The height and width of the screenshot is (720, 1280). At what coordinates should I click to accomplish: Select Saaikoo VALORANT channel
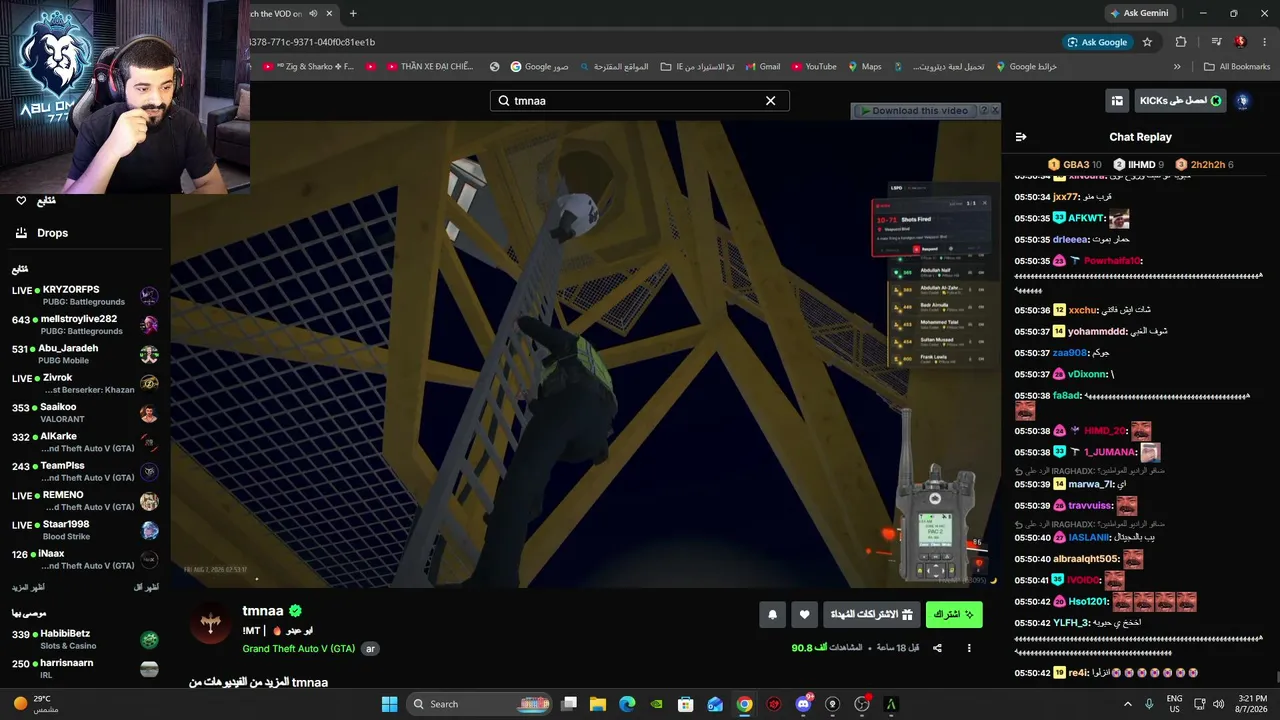[85, 413]
